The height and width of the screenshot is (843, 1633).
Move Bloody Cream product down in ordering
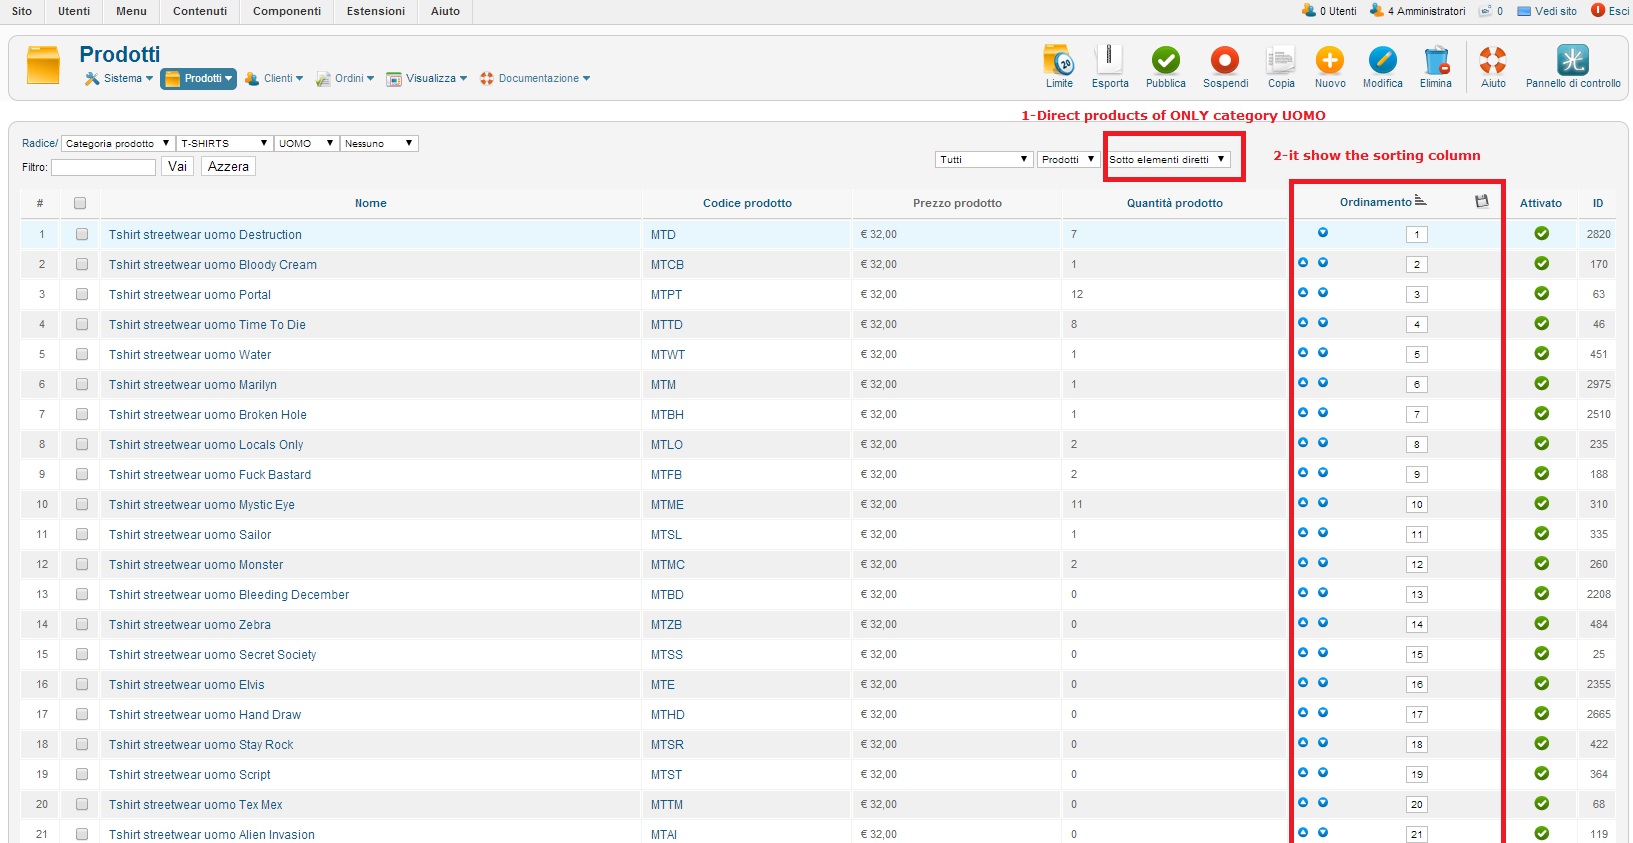1323,263
